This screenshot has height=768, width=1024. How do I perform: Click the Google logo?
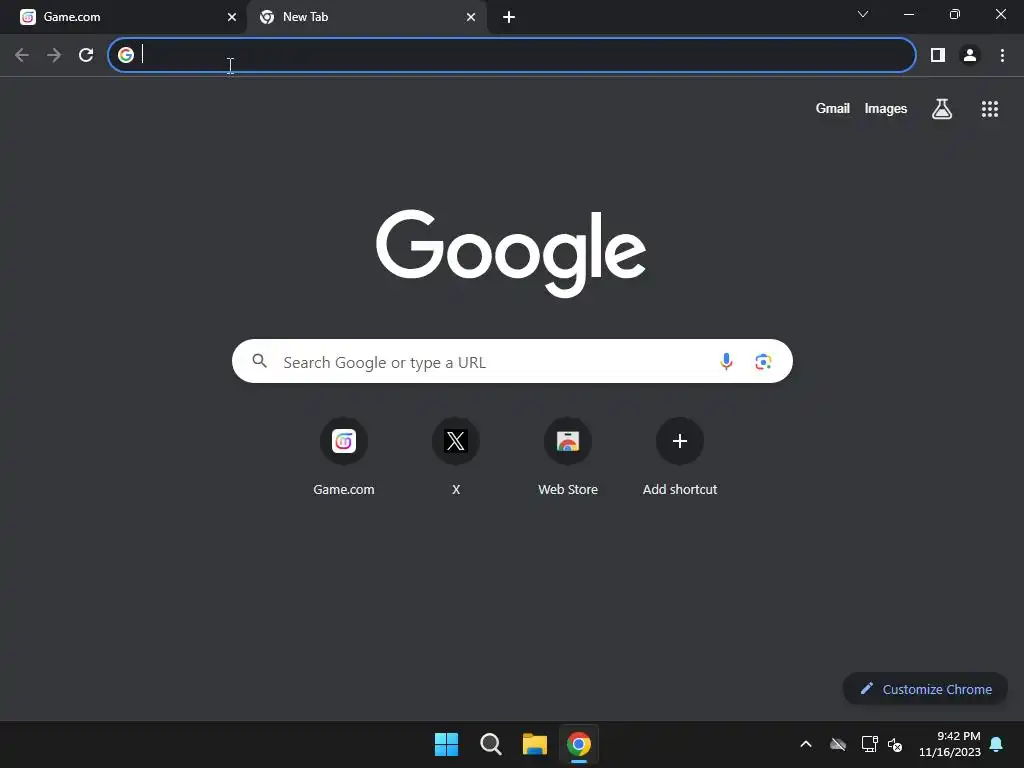tap(511, 253)
